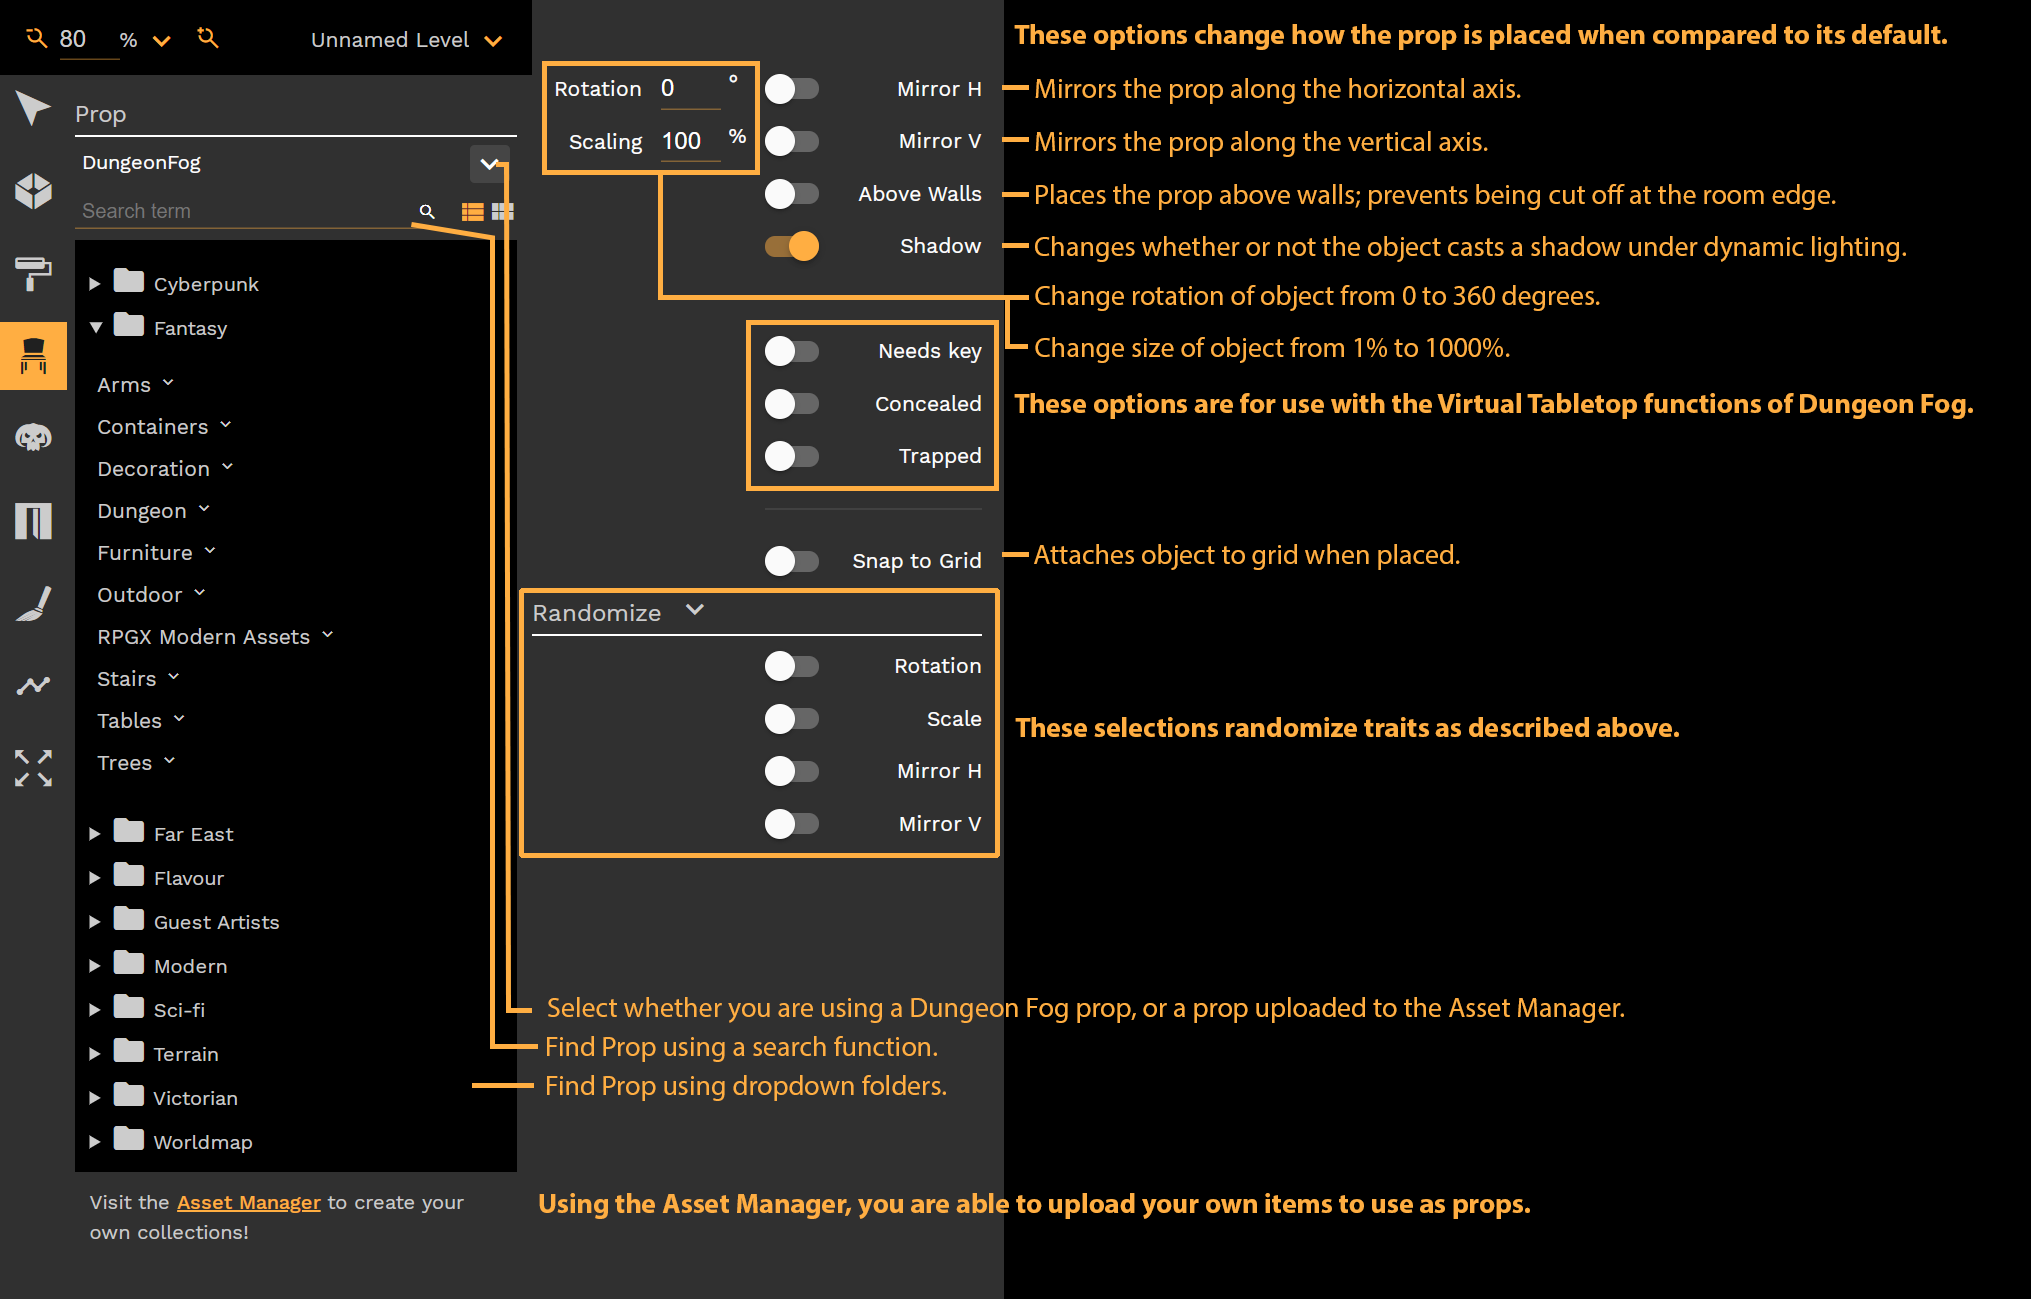Viewport: 2031px width, 1299px height.
Task: Click the Search term field
Action: pos(246,211)
